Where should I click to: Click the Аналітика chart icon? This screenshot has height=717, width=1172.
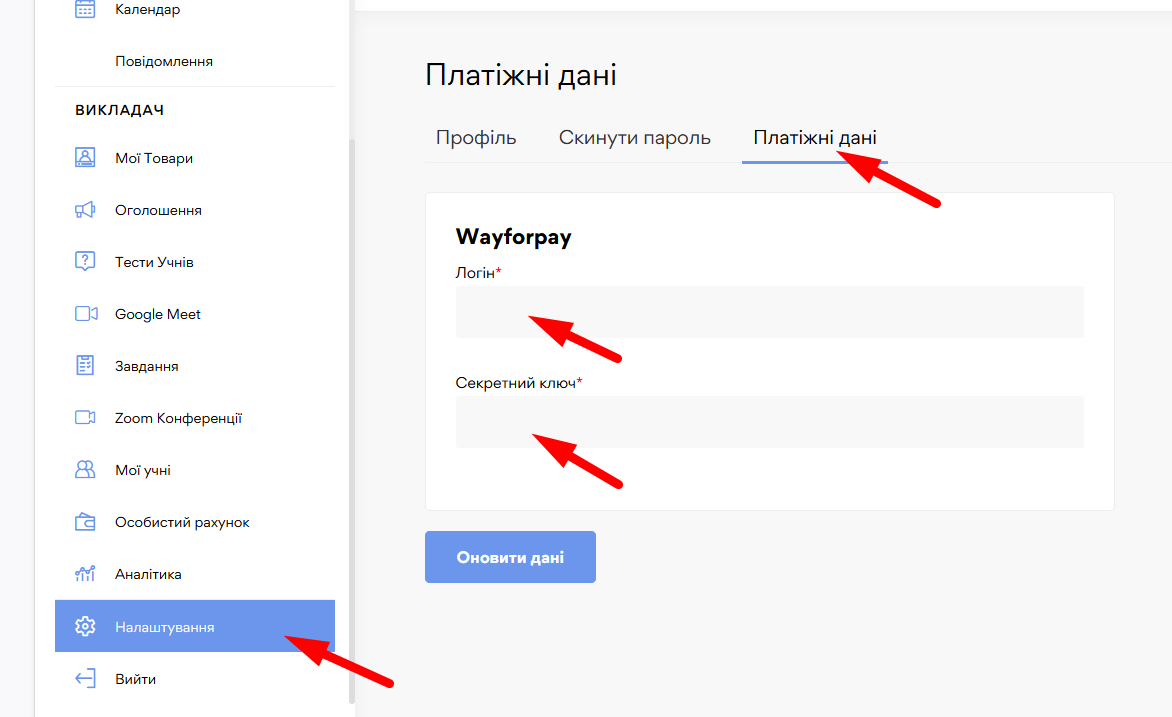85,574
